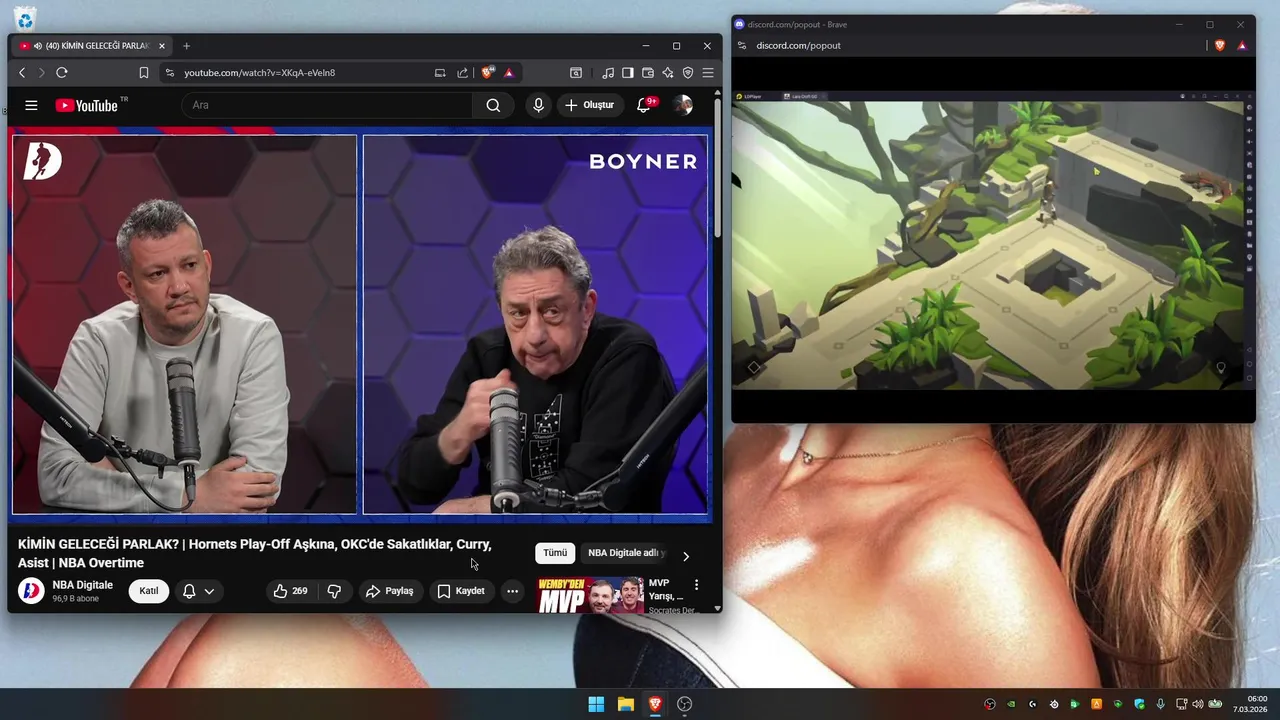Open YouTube account avatar menu
1280x720 pixels.
tap(683, 105)
